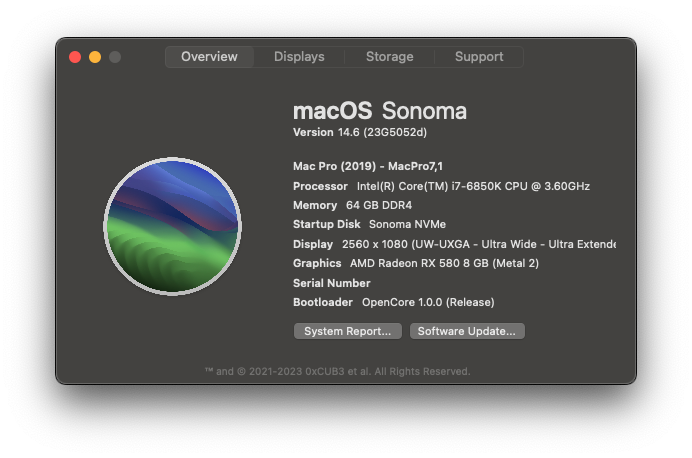
Task: Click the Serial Number label
Action: click(331, 283)
